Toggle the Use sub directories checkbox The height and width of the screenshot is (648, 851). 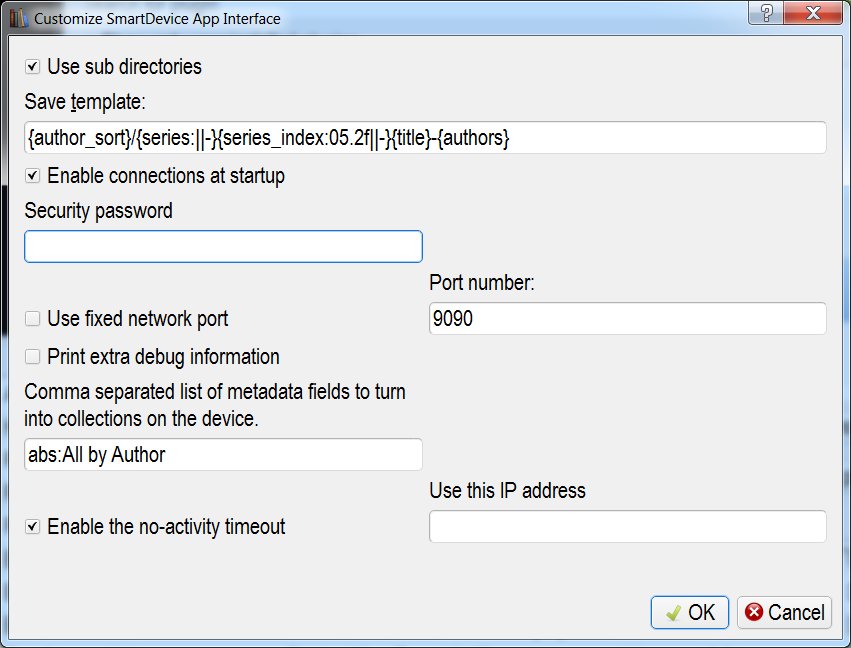[33, 67]
